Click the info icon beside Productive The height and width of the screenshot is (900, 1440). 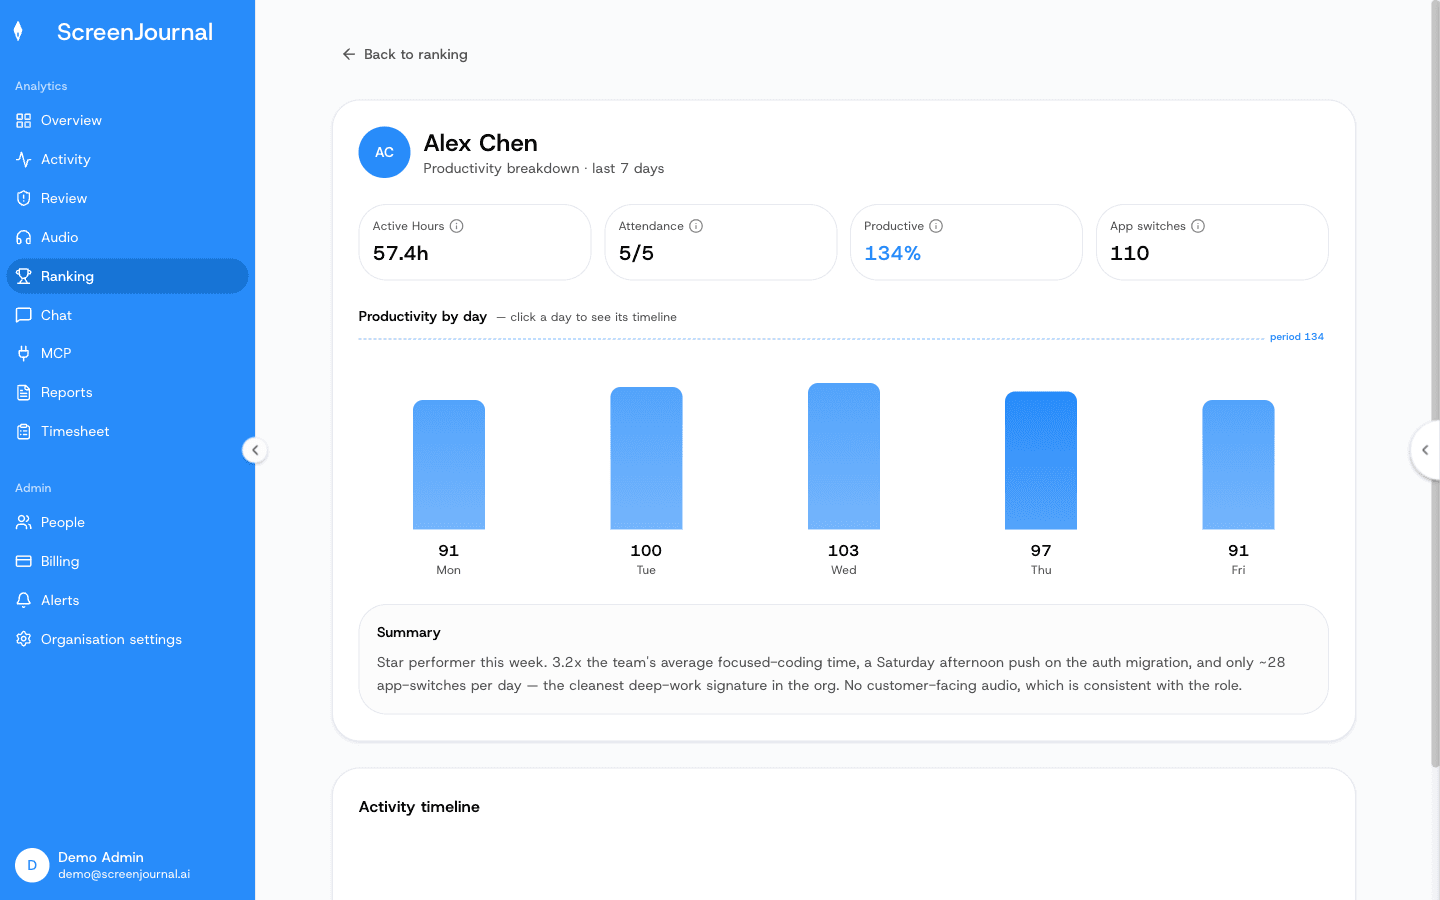click(x=936, y=226)
